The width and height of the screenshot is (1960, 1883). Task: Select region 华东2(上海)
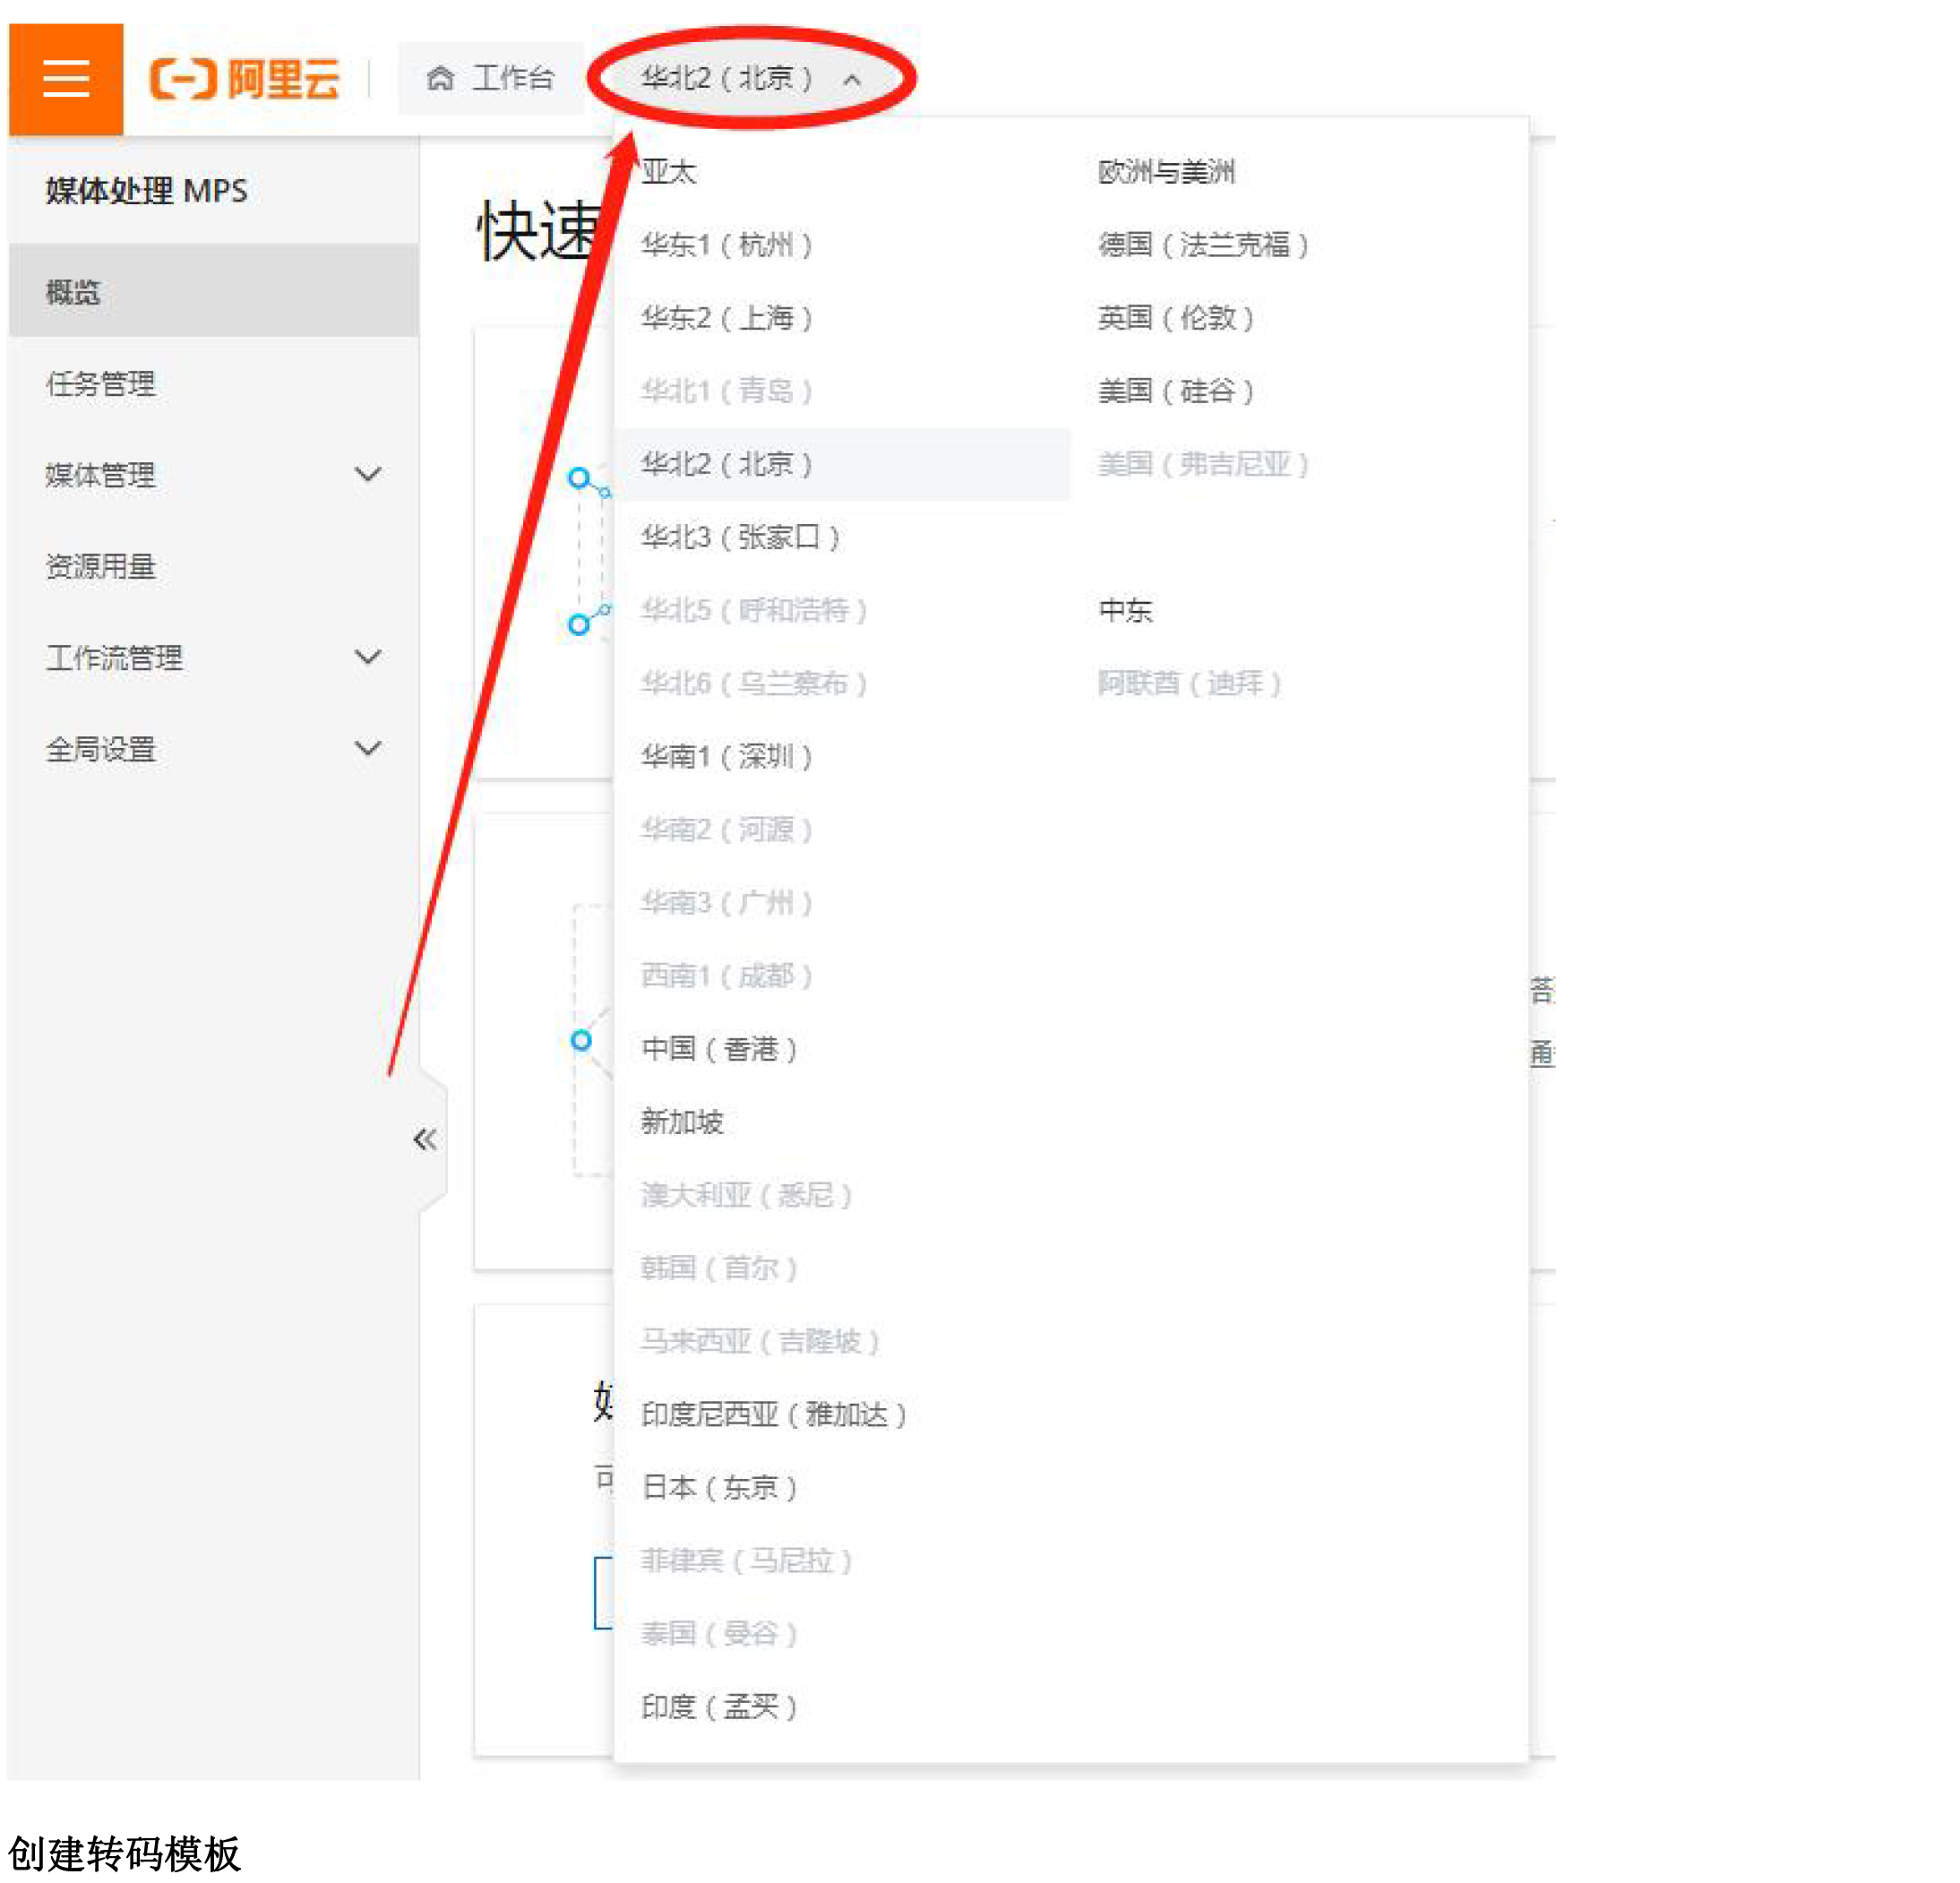coord(726,318)
